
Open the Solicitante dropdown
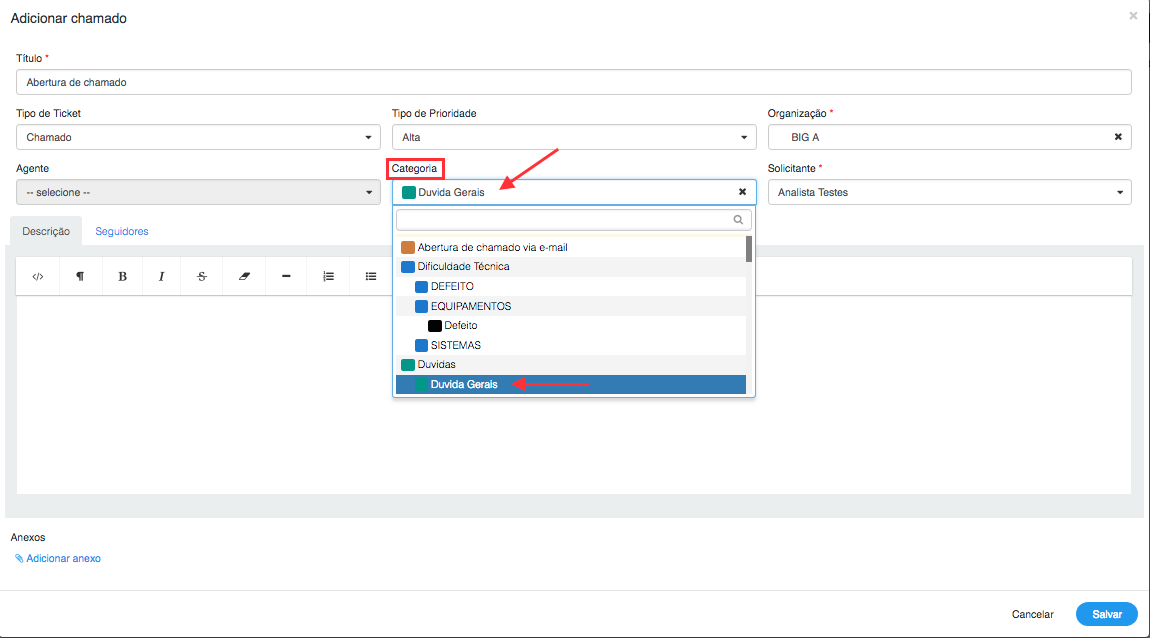tap(948, 192)
